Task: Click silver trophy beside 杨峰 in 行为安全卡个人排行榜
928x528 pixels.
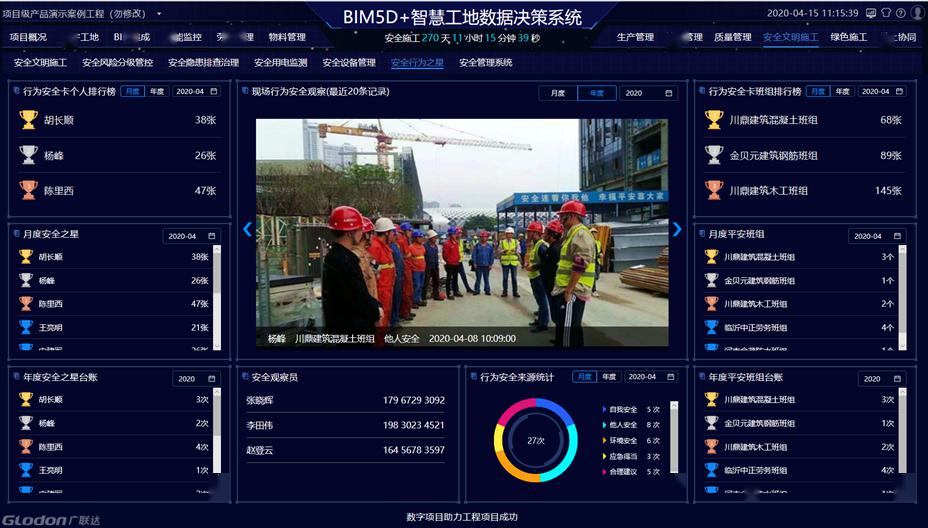Action: pyautogui.click(x=28, y=155)
